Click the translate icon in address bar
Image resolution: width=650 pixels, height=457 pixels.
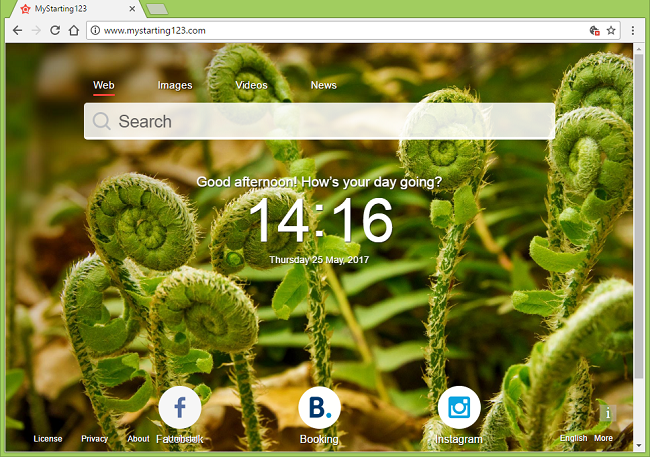click(594, 30)
